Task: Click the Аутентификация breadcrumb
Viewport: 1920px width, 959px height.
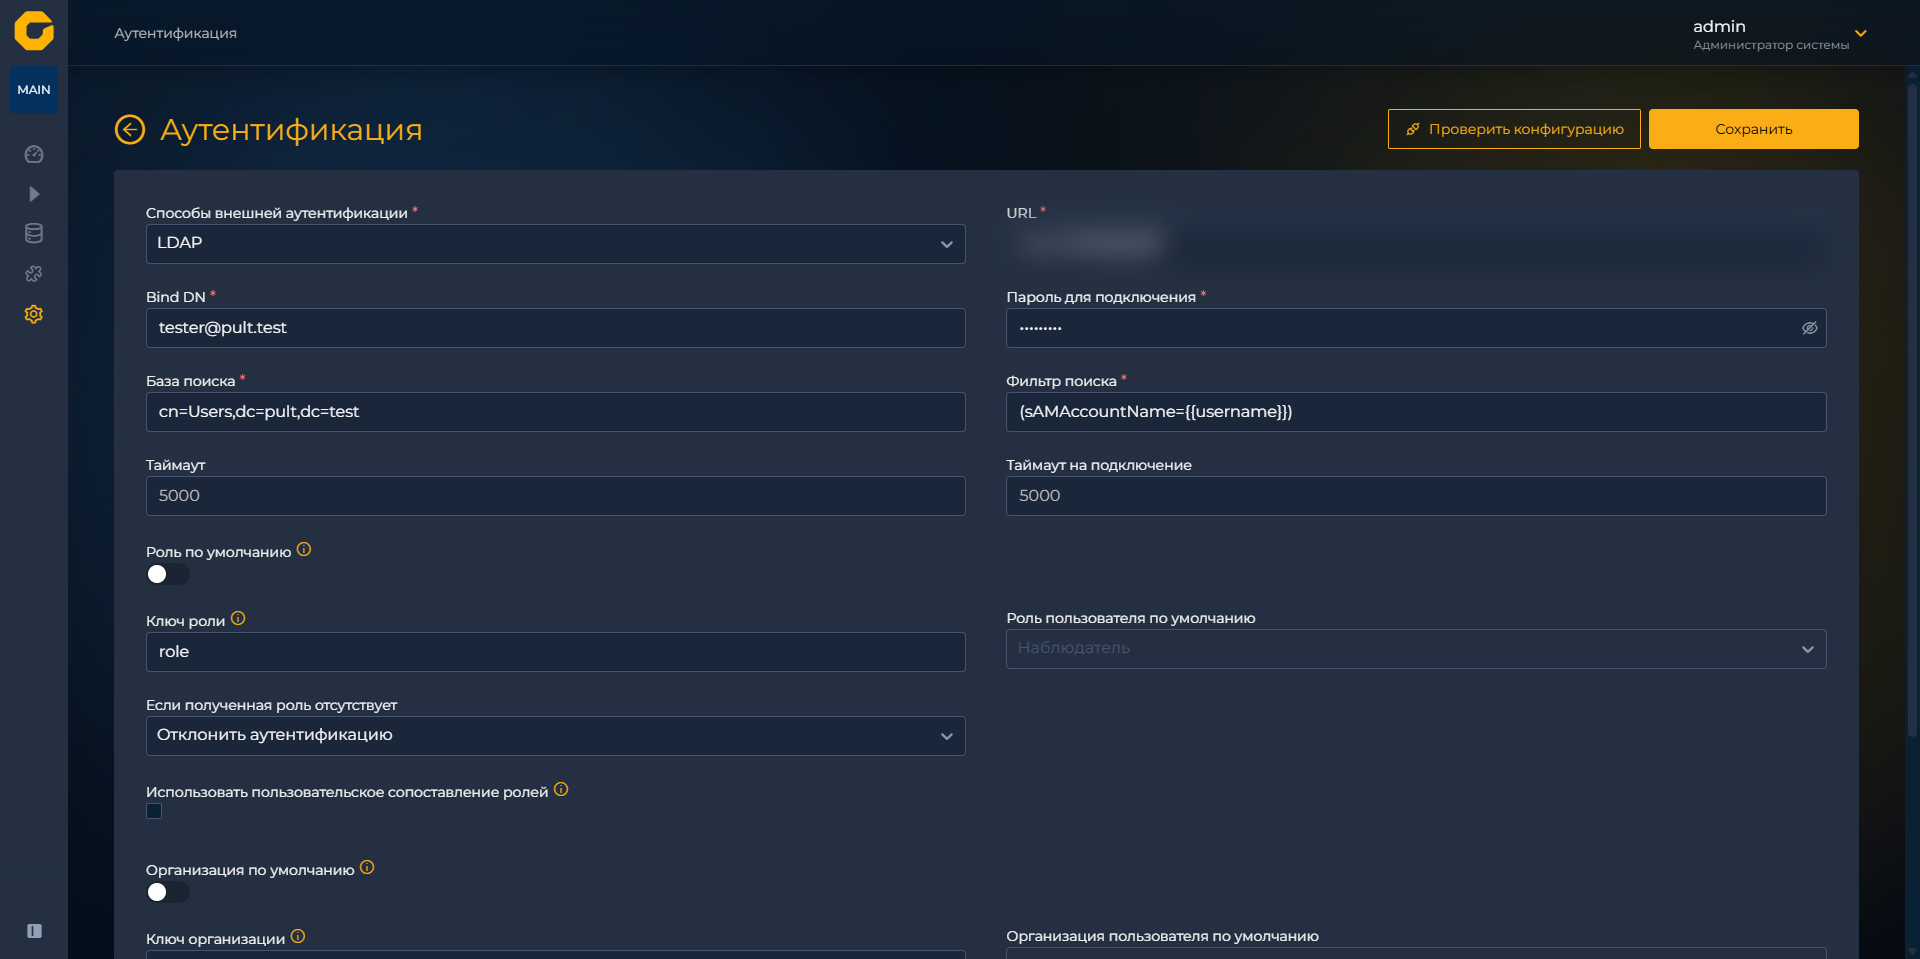Action: pyautogui.click(x=175, y=33)
